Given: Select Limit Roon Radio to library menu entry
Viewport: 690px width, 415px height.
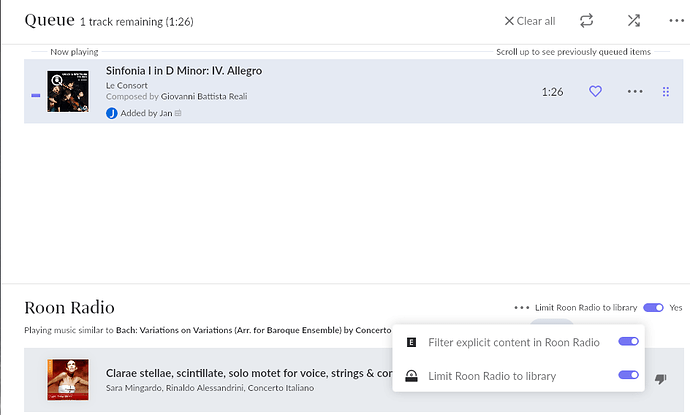Looking at the screenshot, I should tap(518, 375).
